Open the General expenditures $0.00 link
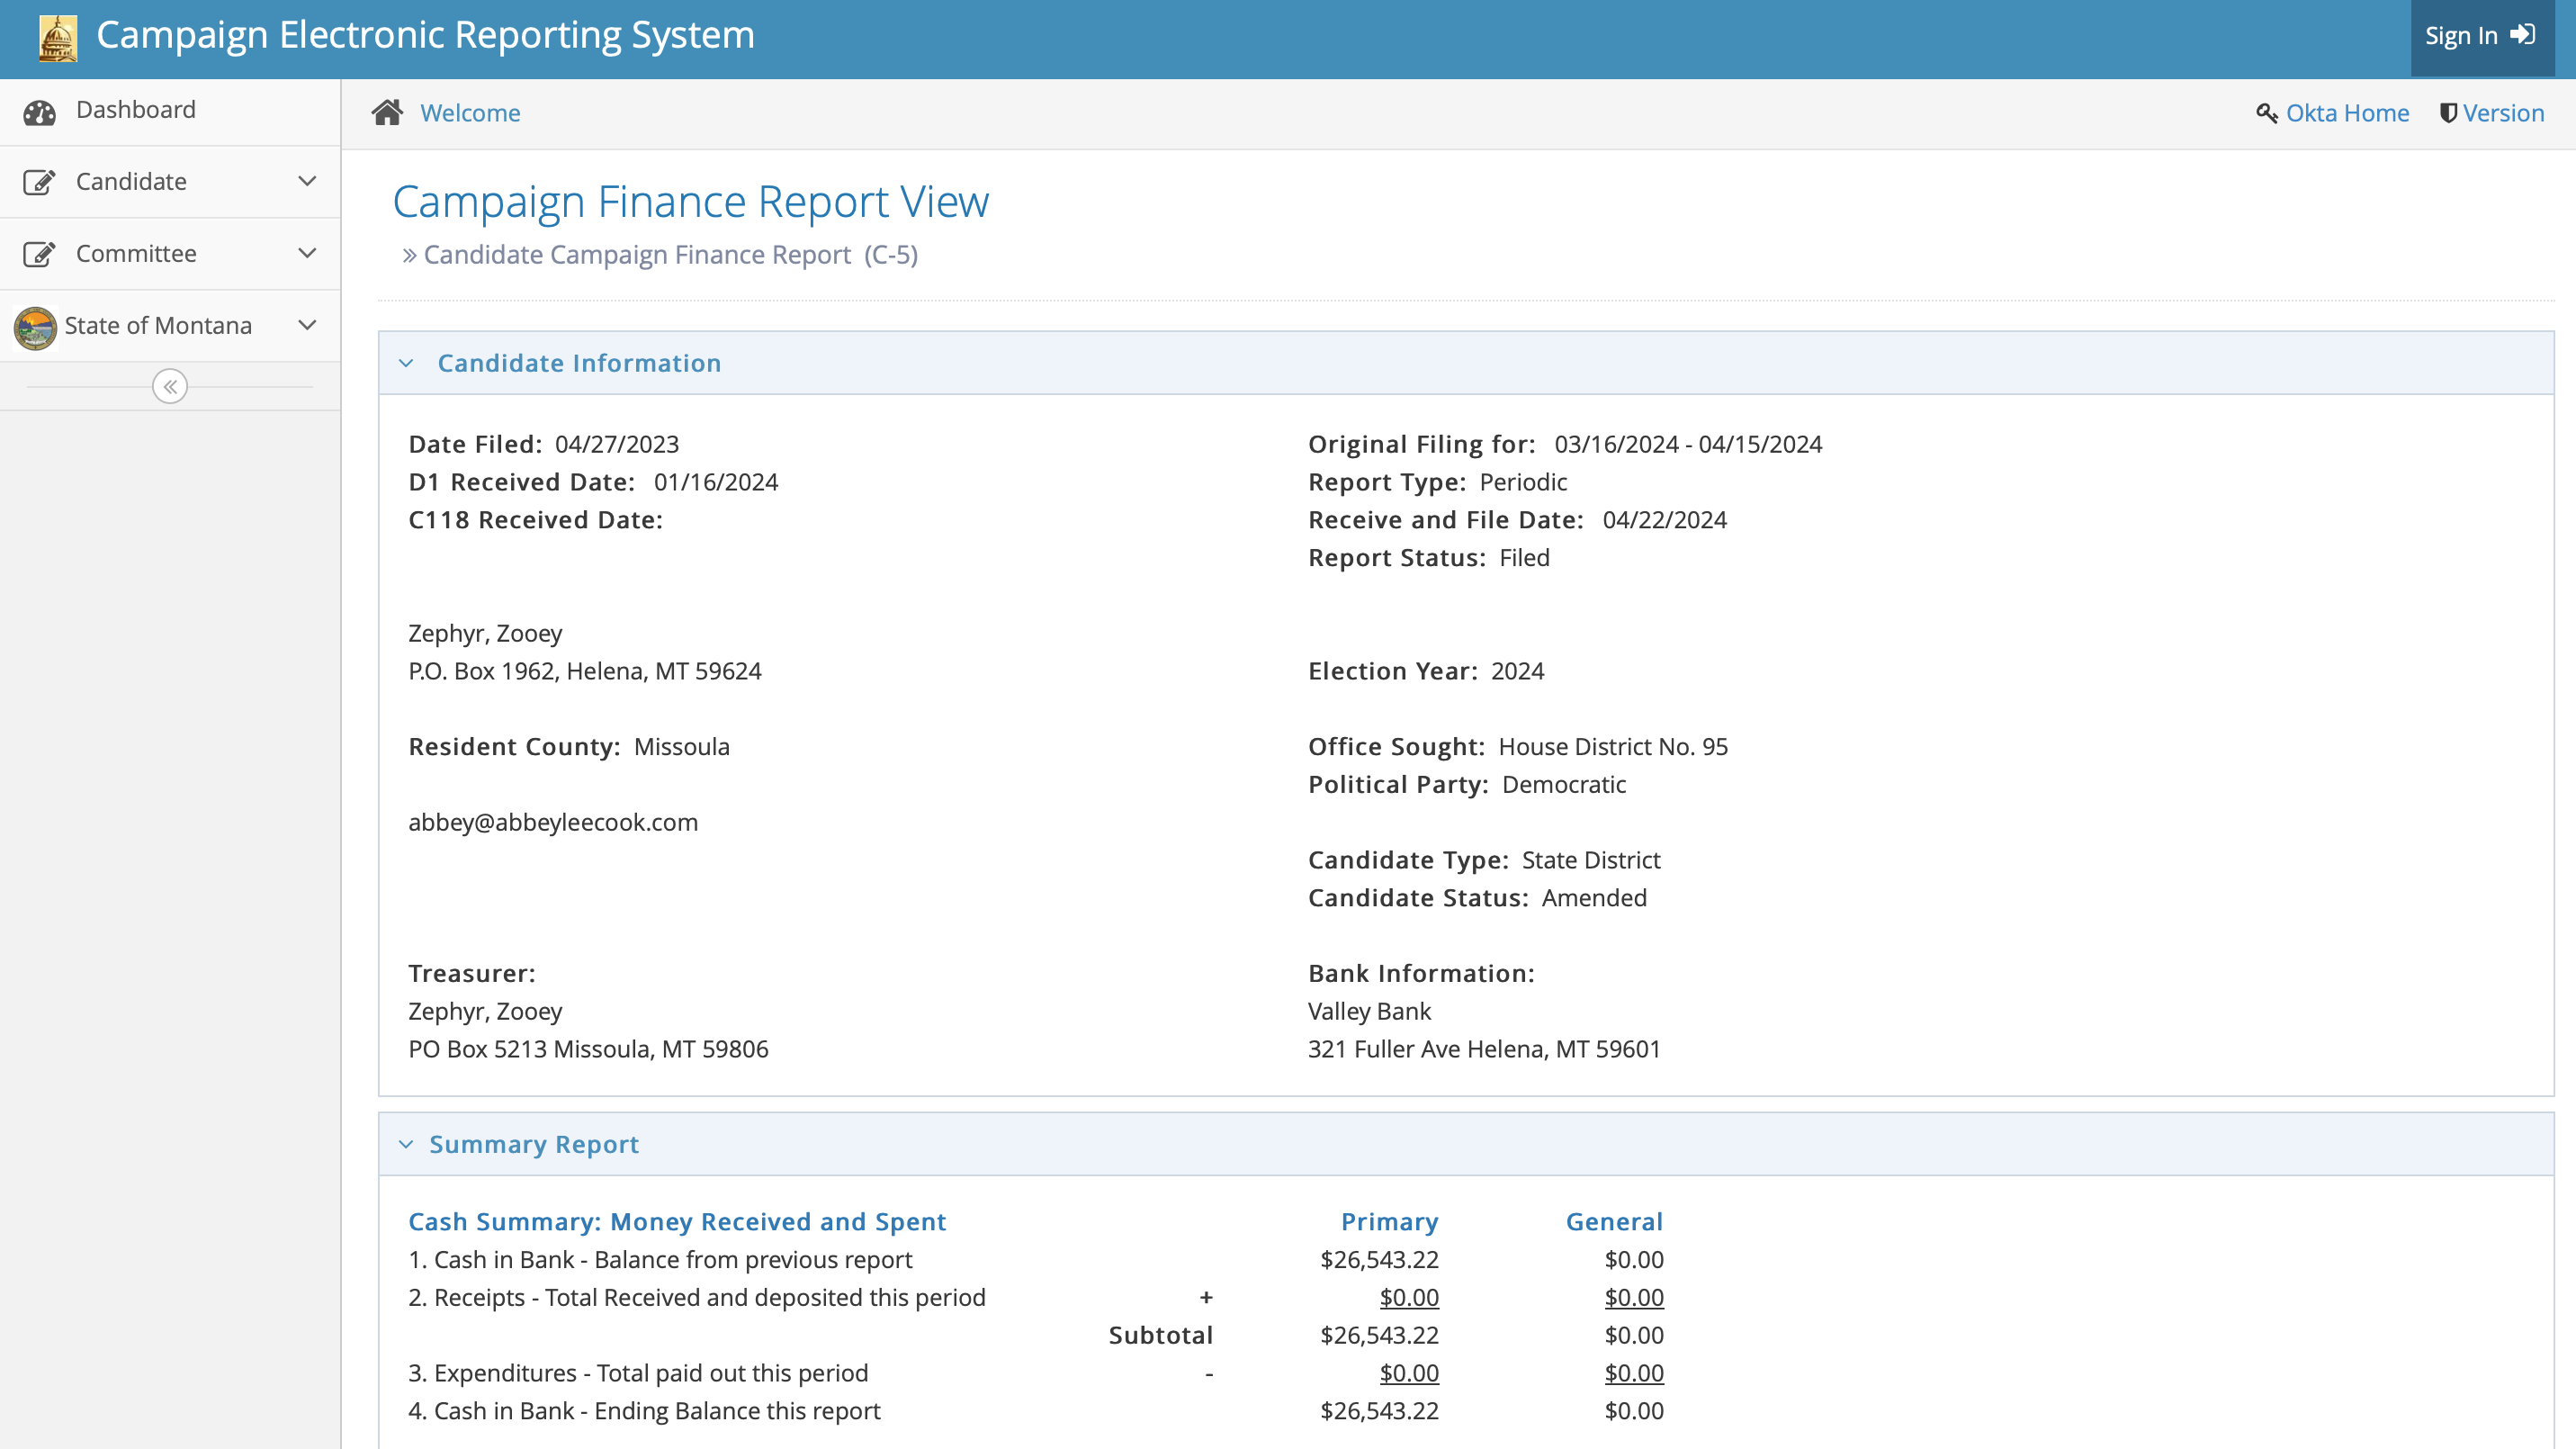 tap(1633, 1373)
